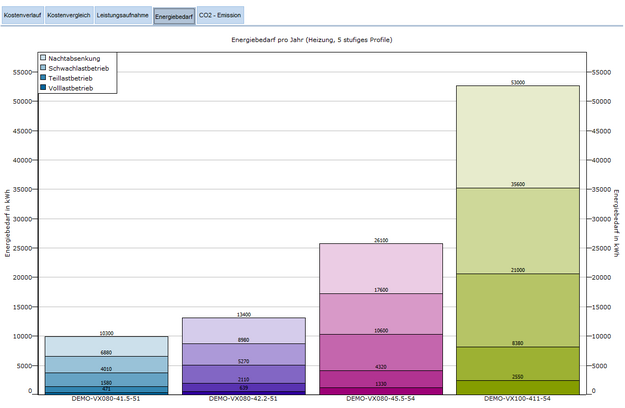This screenshot has width=625, height=408.
Task: Click the 21000 value label in the green bar
Action: (x=517, y=270)
